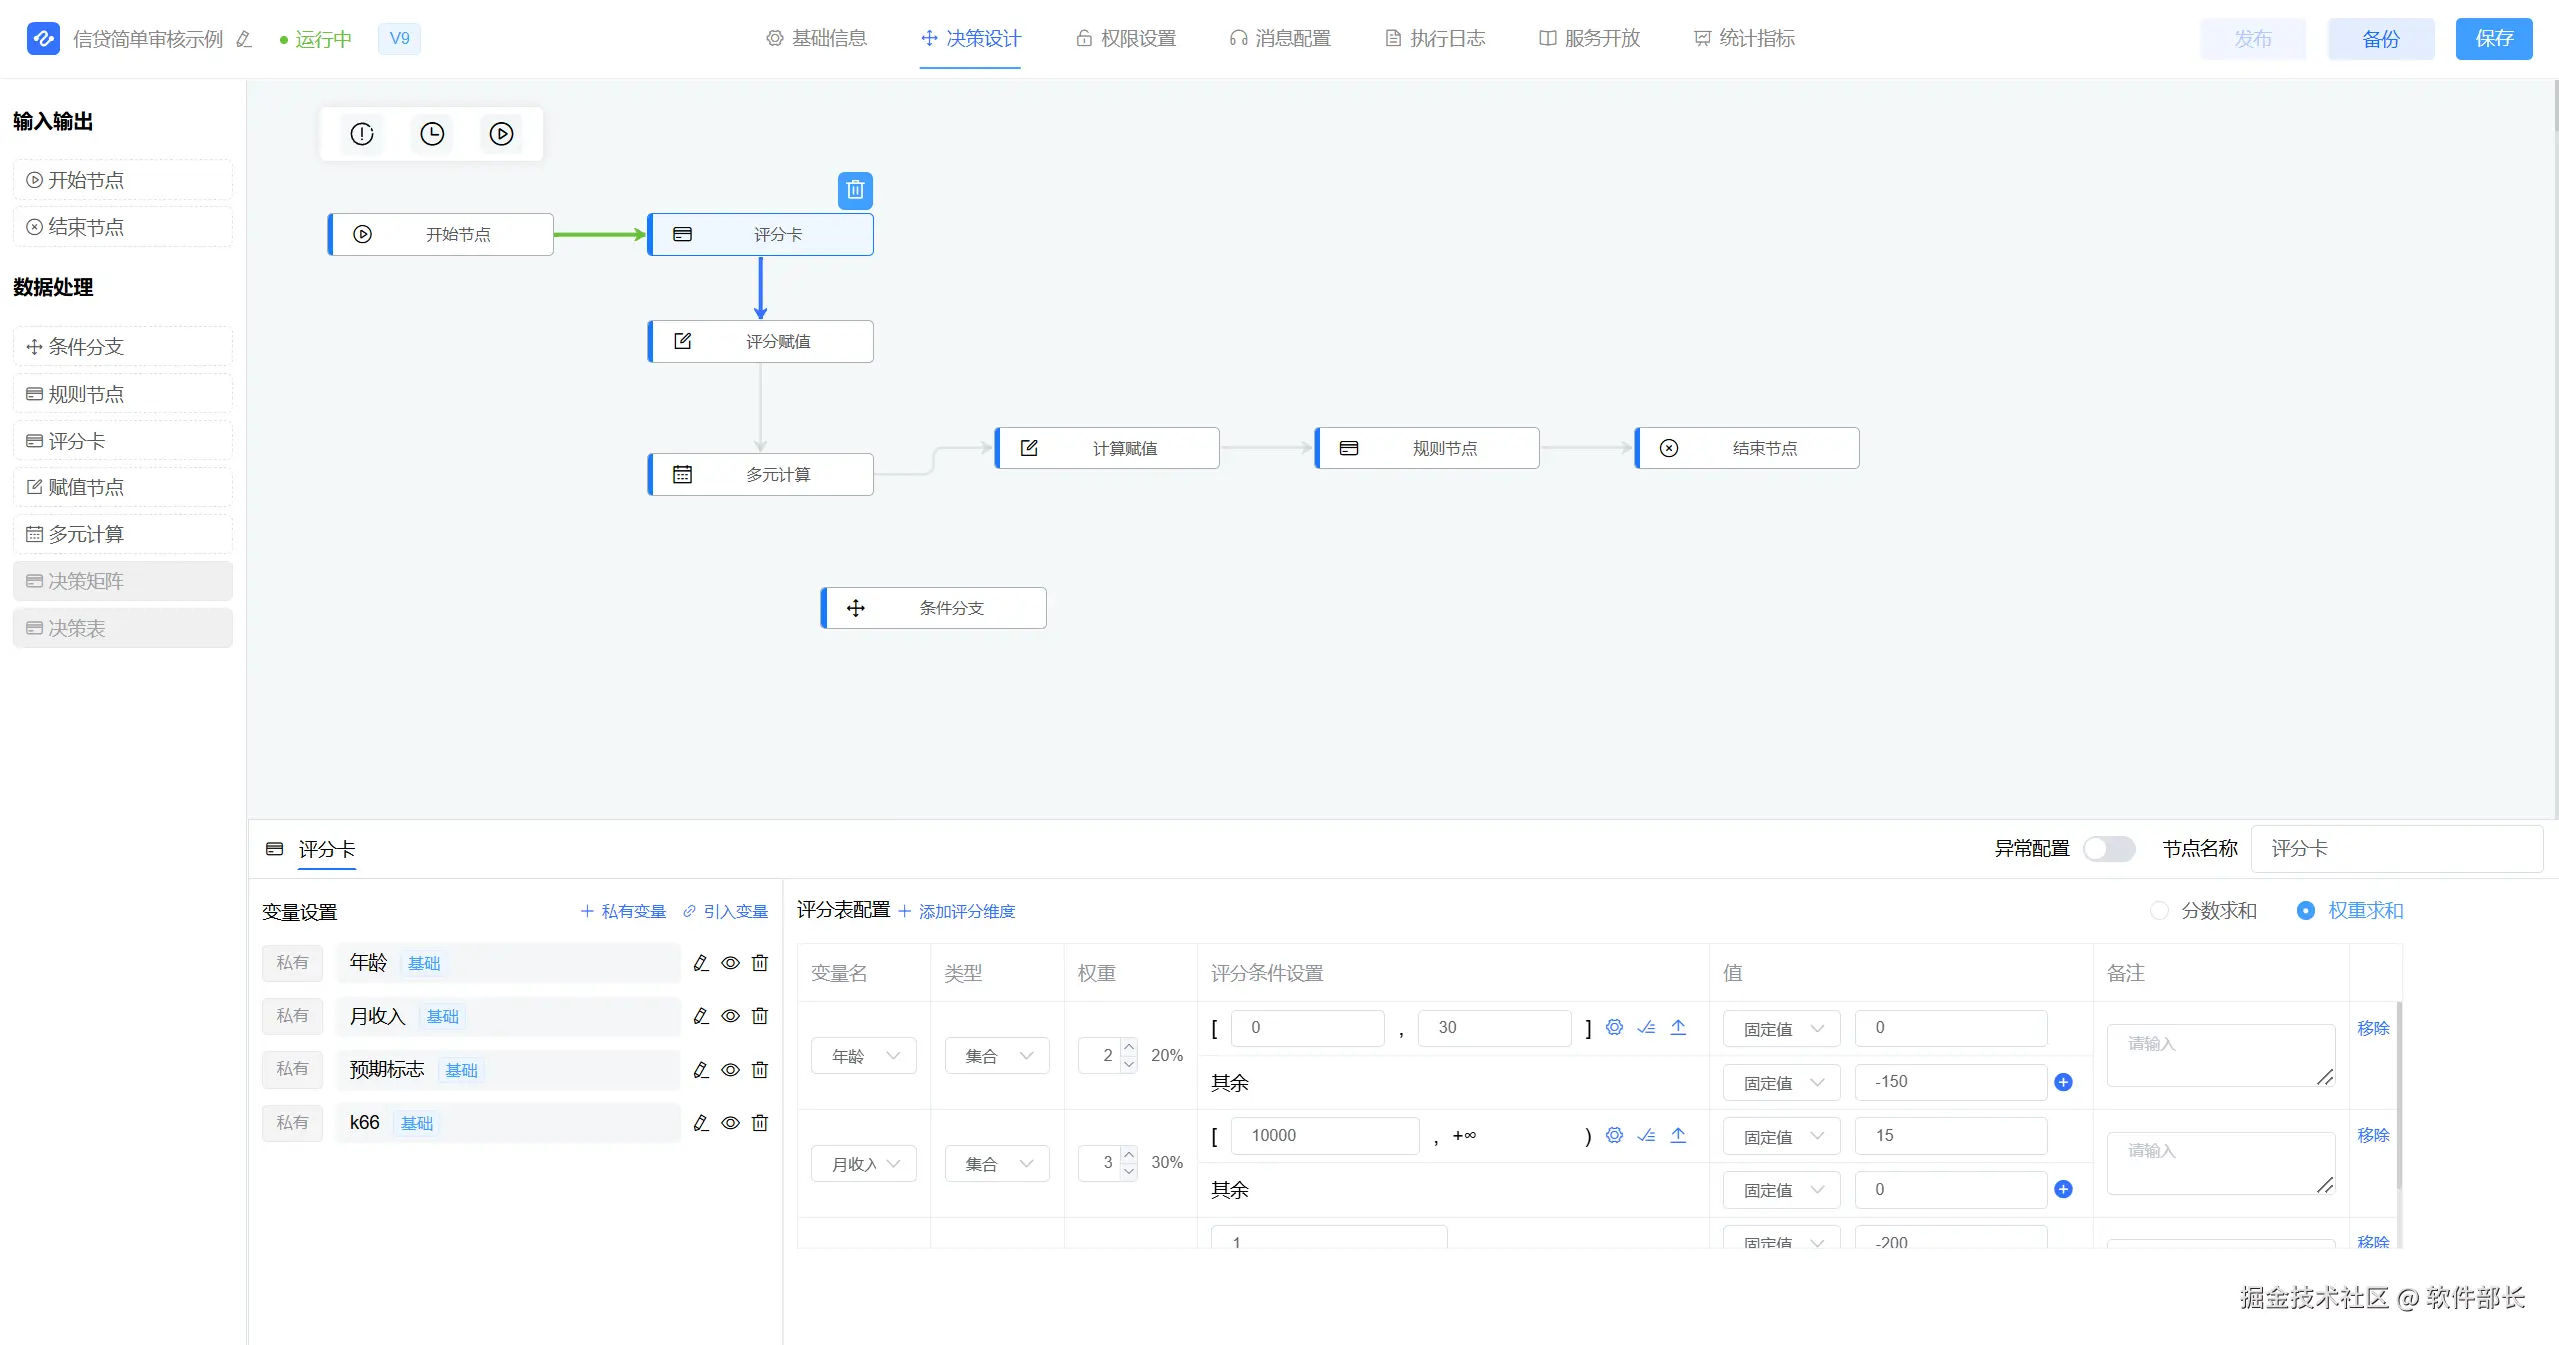Viewport: 2559px width, 1345px height.
Task: Open 集合 type dropdown in 月收入 row
Action: click(x=997, y=1164)
